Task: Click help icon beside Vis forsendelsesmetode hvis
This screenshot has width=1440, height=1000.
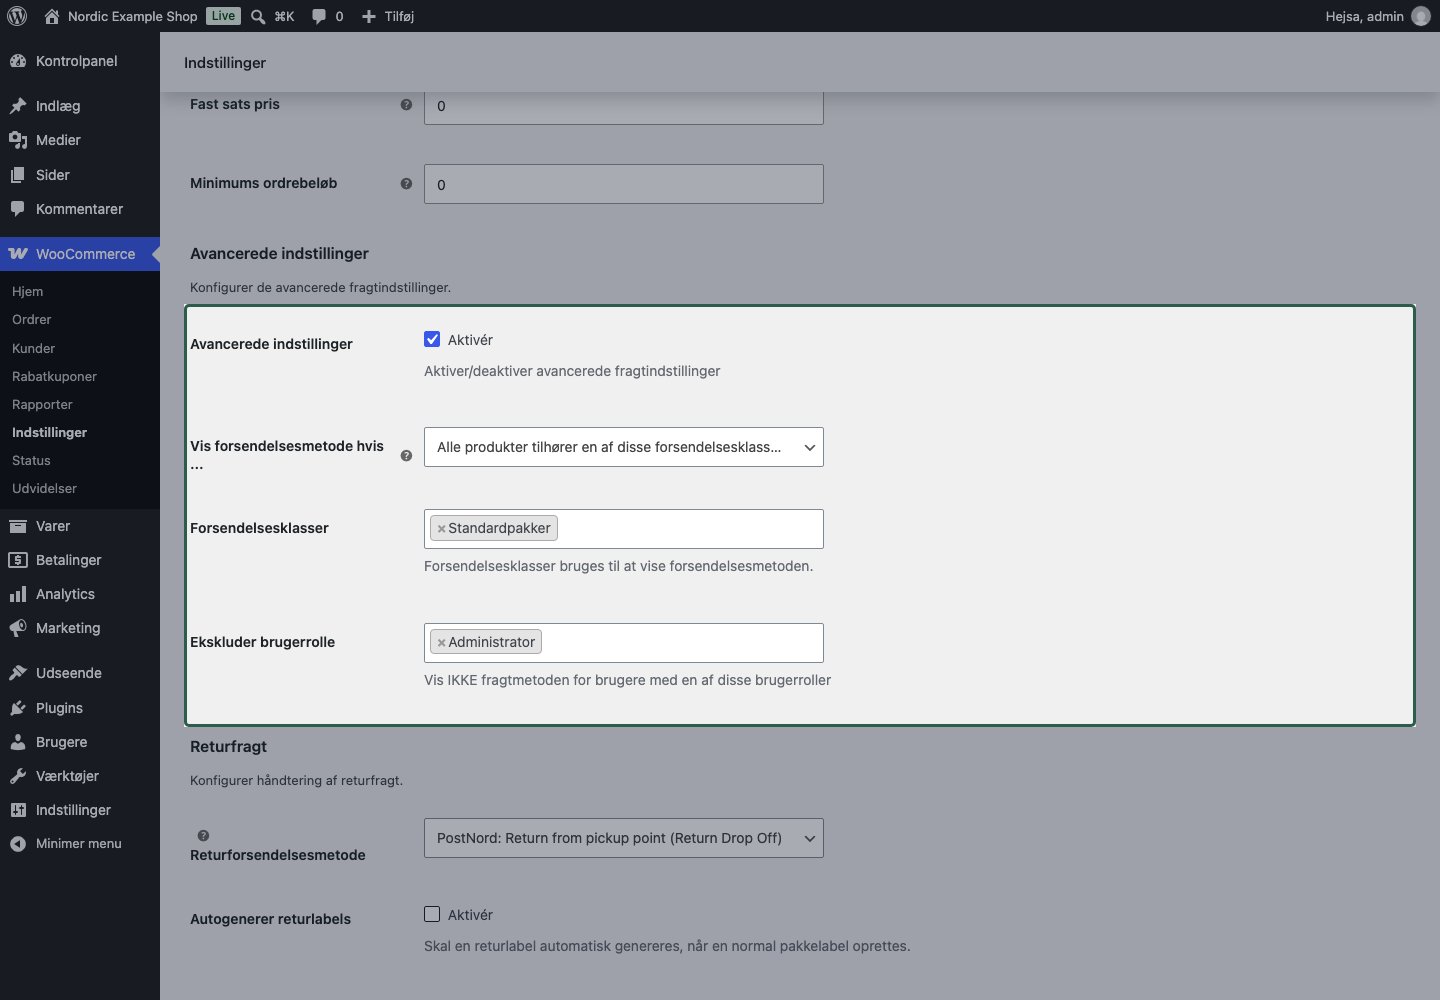Action: tap(406, 455)
